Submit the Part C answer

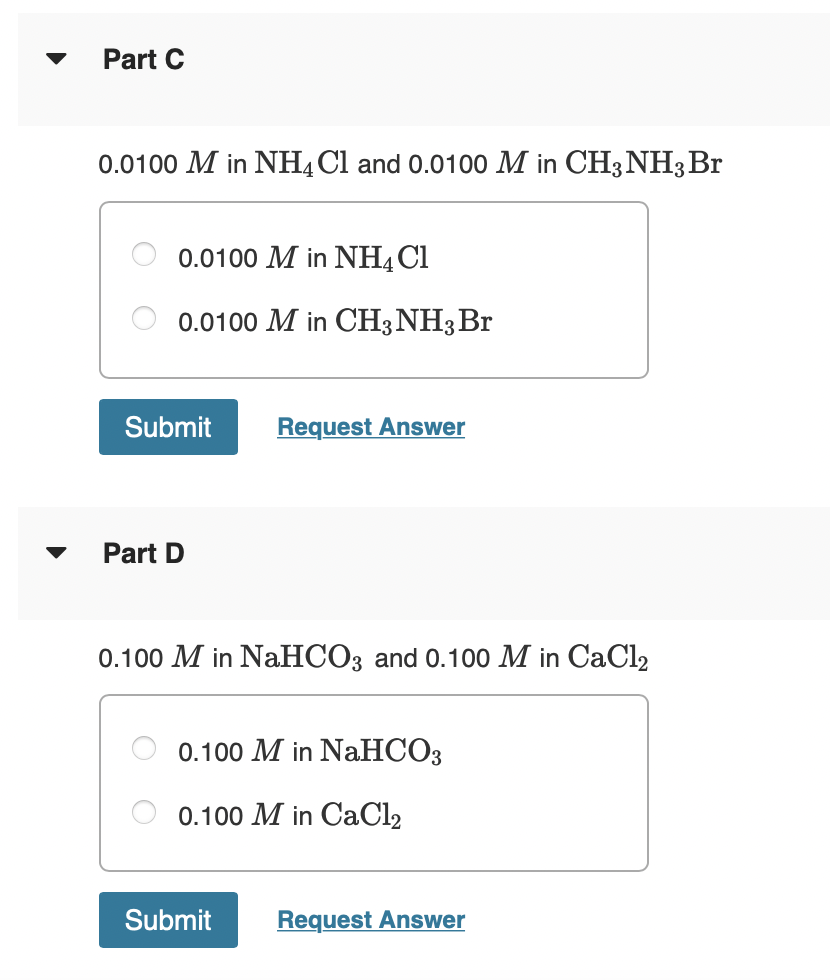pyautogui.click(x=168, y=426)
